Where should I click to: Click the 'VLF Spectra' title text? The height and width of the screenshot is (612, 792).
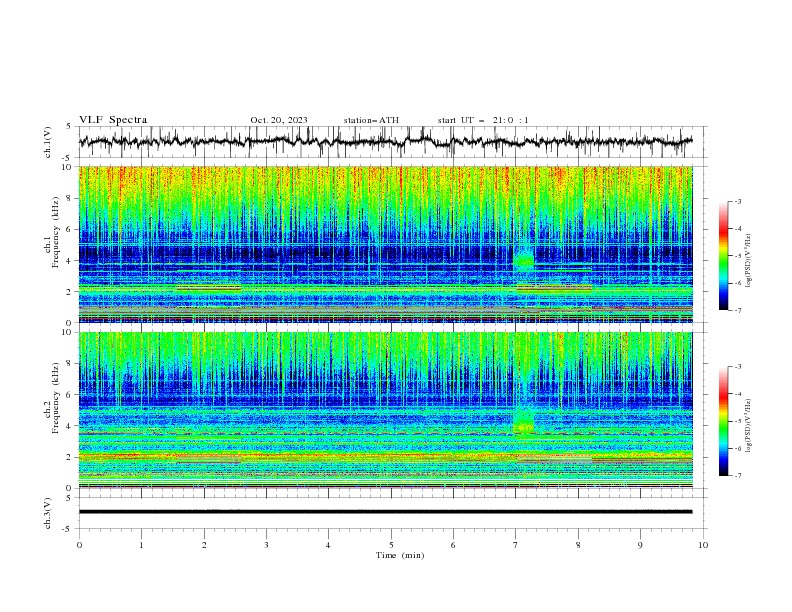[x=113, y=120]
